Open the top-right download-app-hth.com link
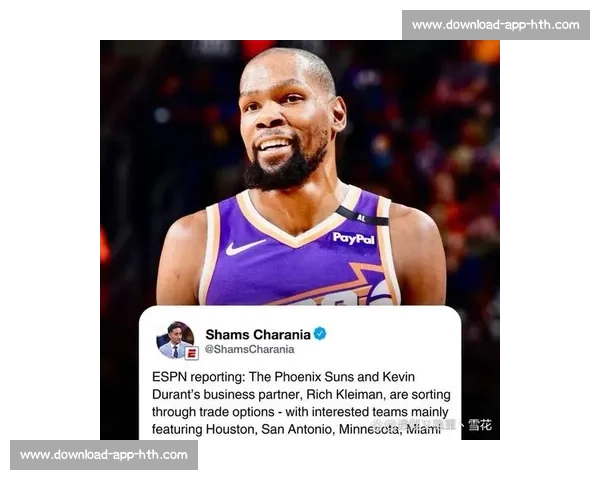Image resolution: width=600 pixels, height=480 pixels. tap(496, 25)
